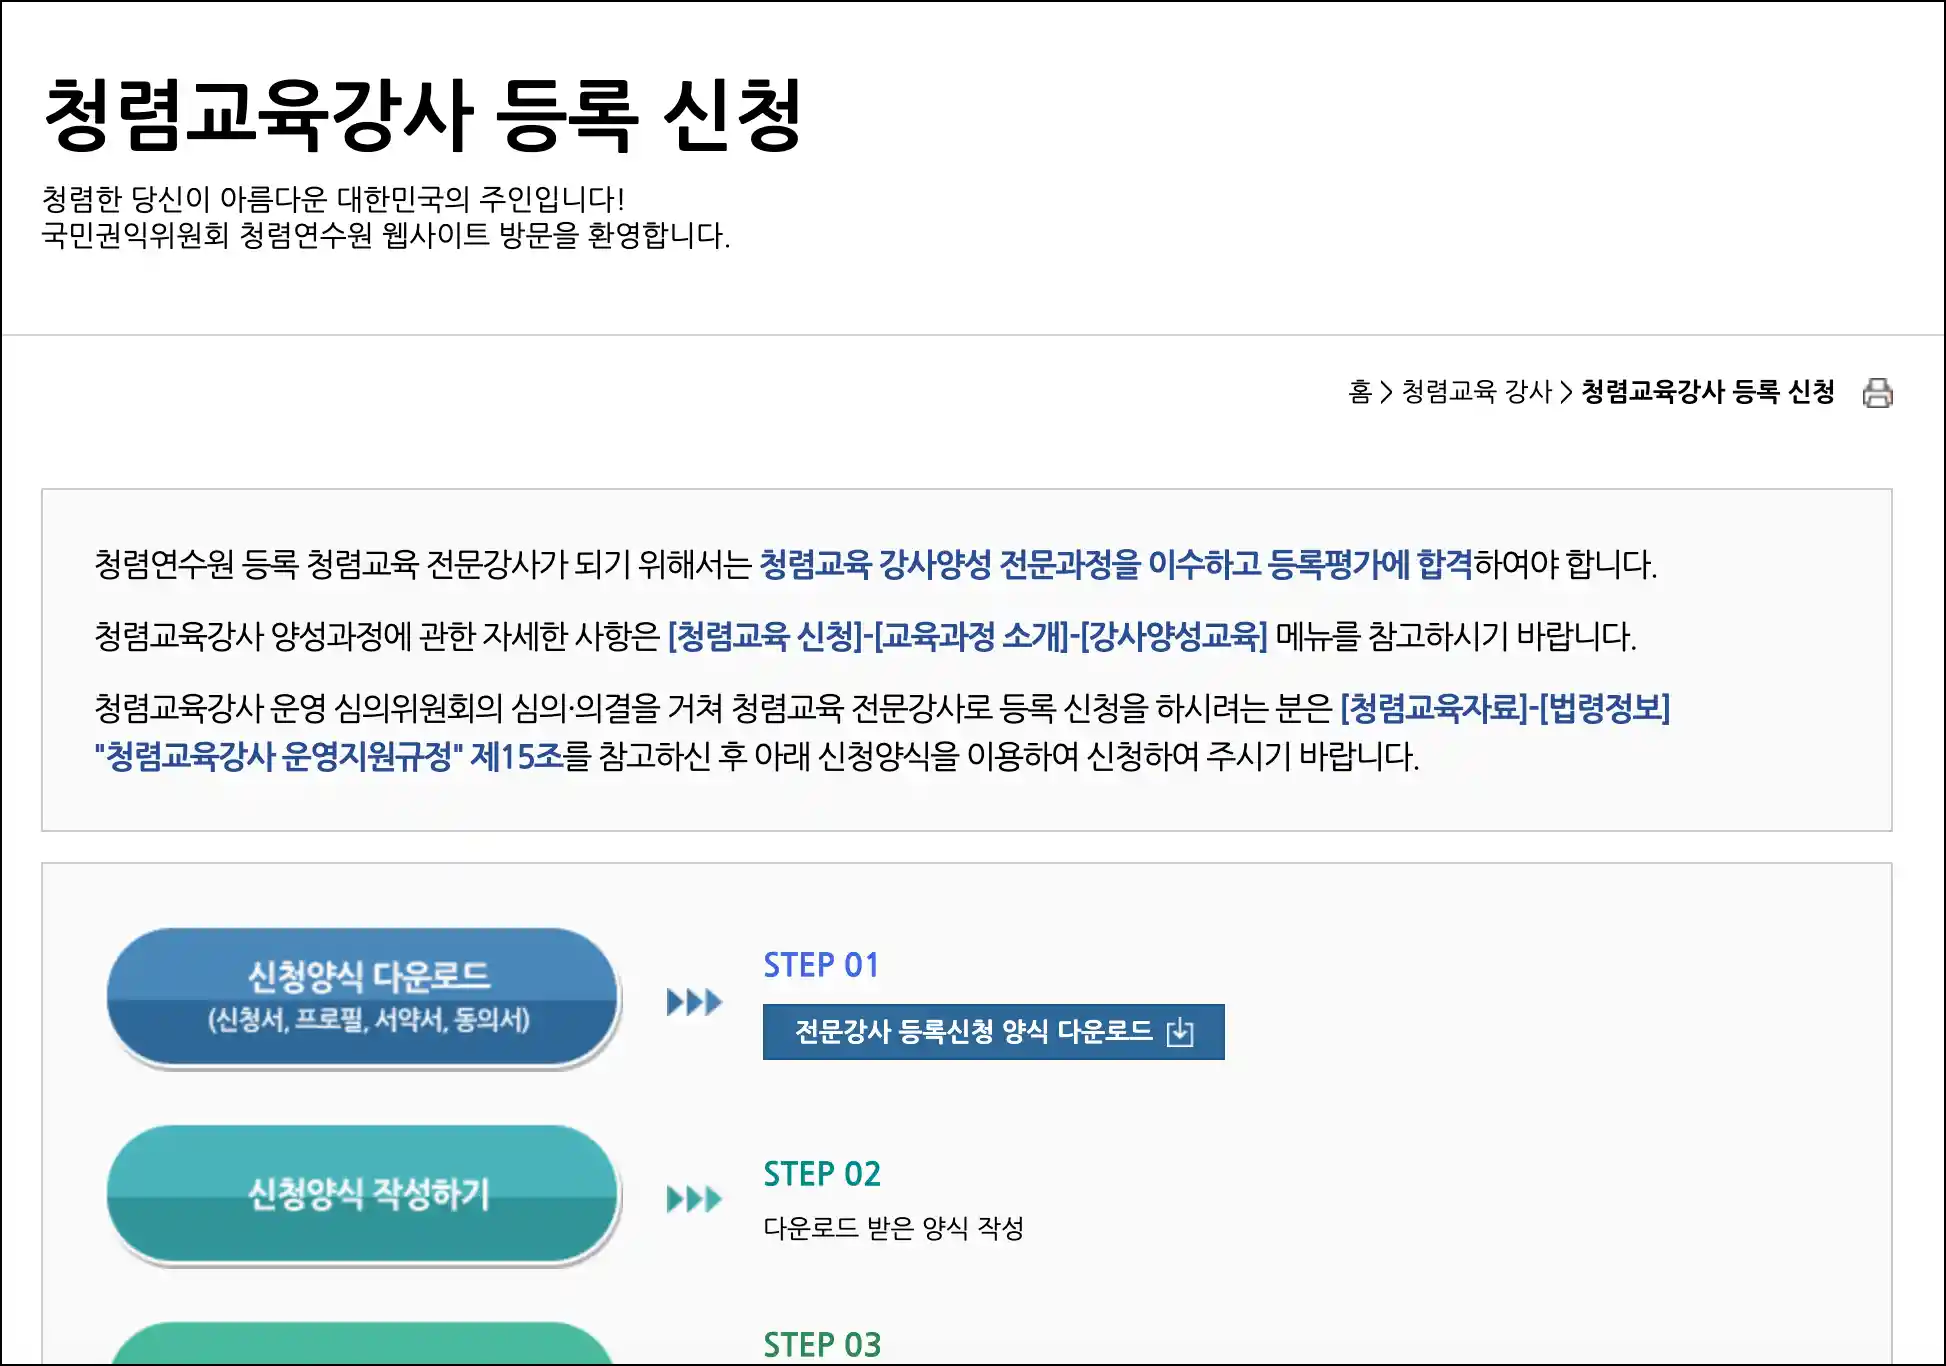The height and width of the screenshot is (1366, 1946).
Task: Click the STEP 03 heading
Action: 822,1345
